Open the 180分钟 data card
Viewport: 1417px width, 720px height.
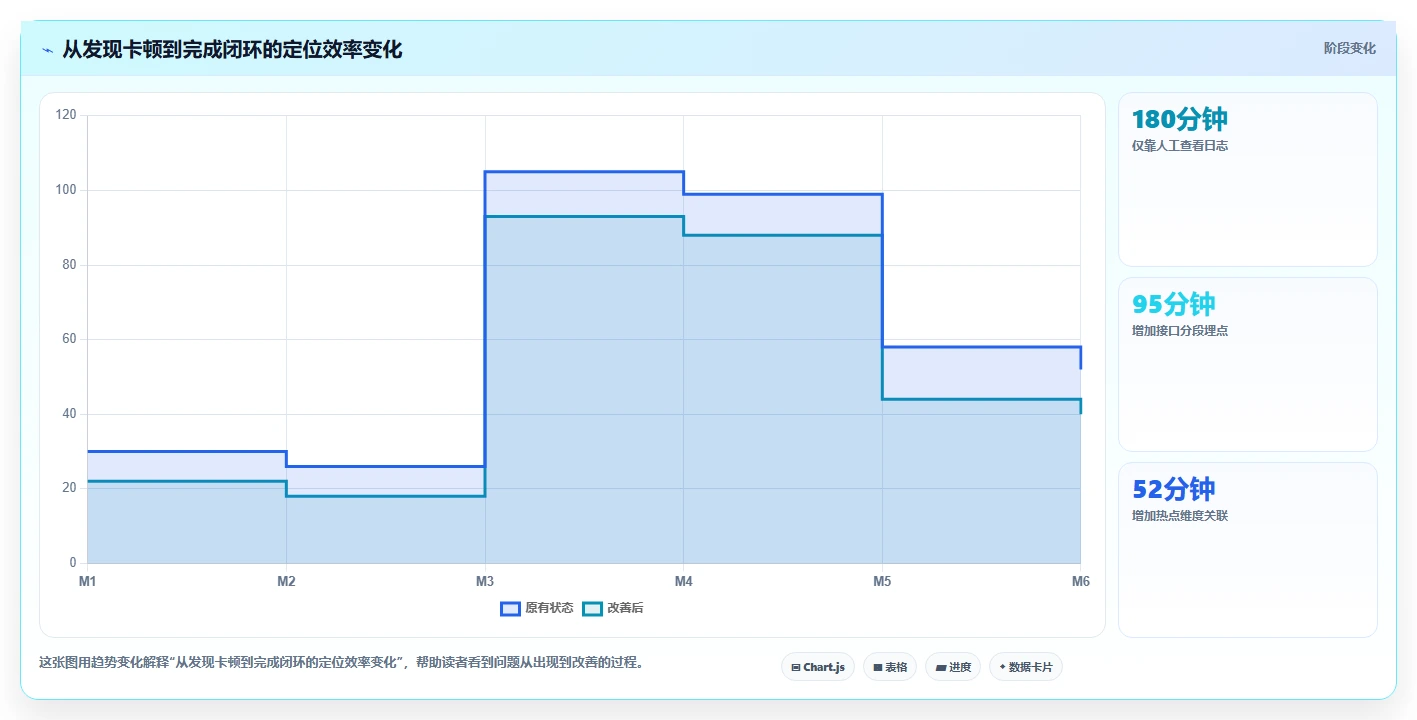pyautogui.click(x=1247, y=180)
